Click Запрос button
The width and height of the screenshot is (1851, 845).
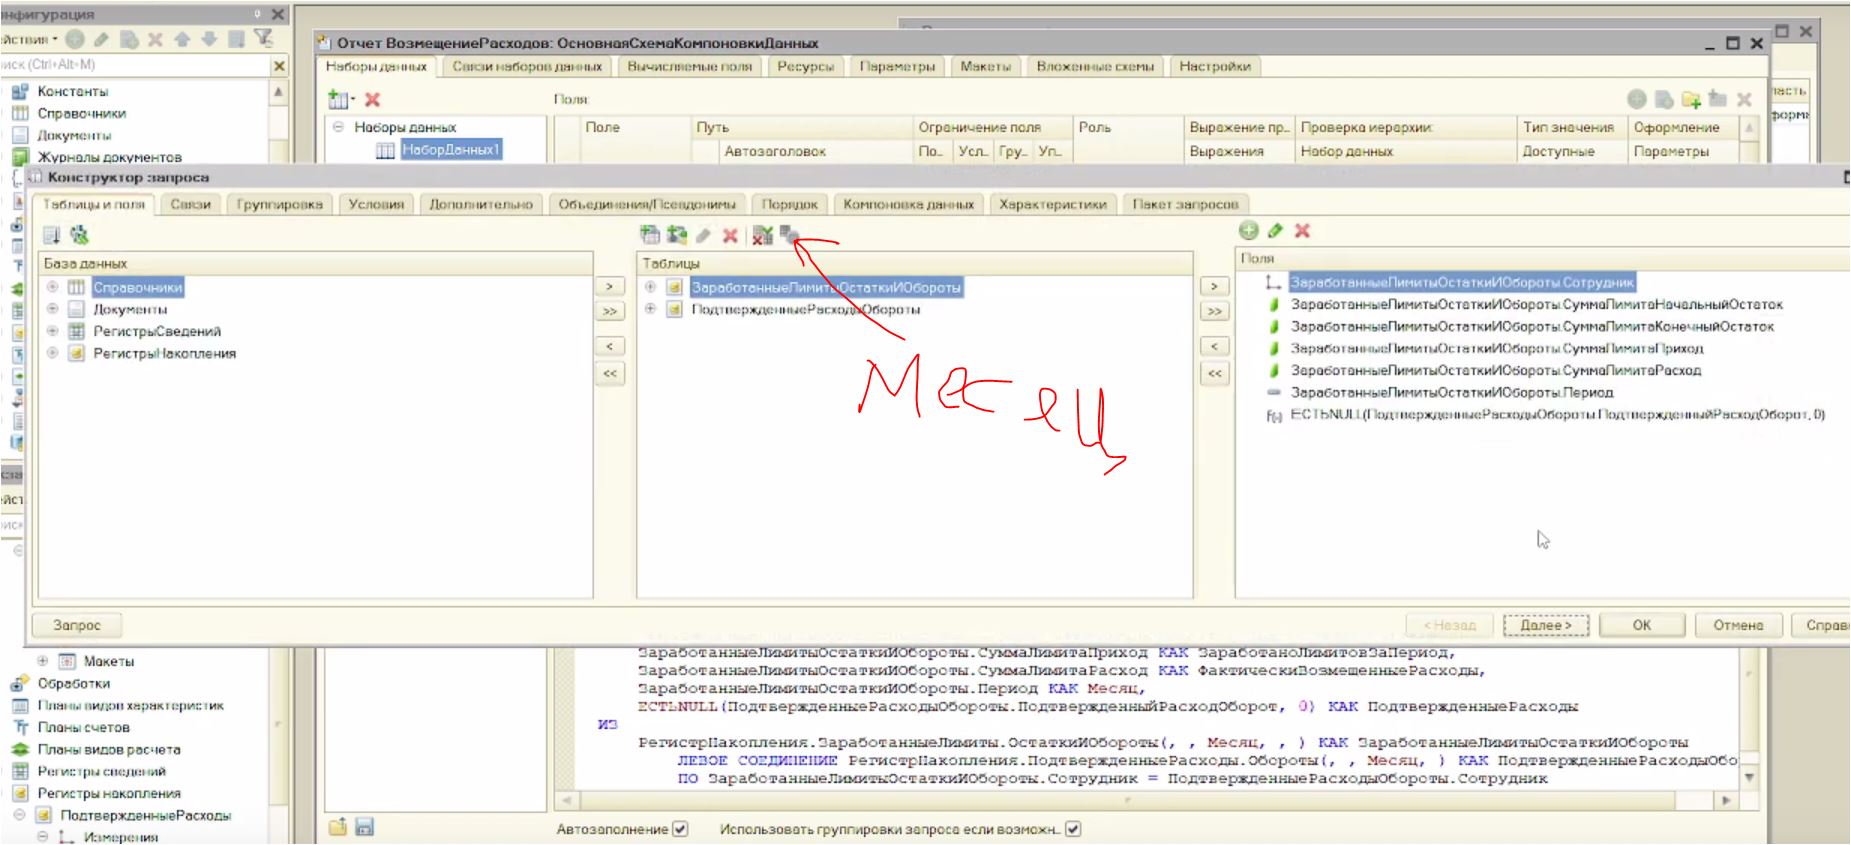(x=77, y=625)
